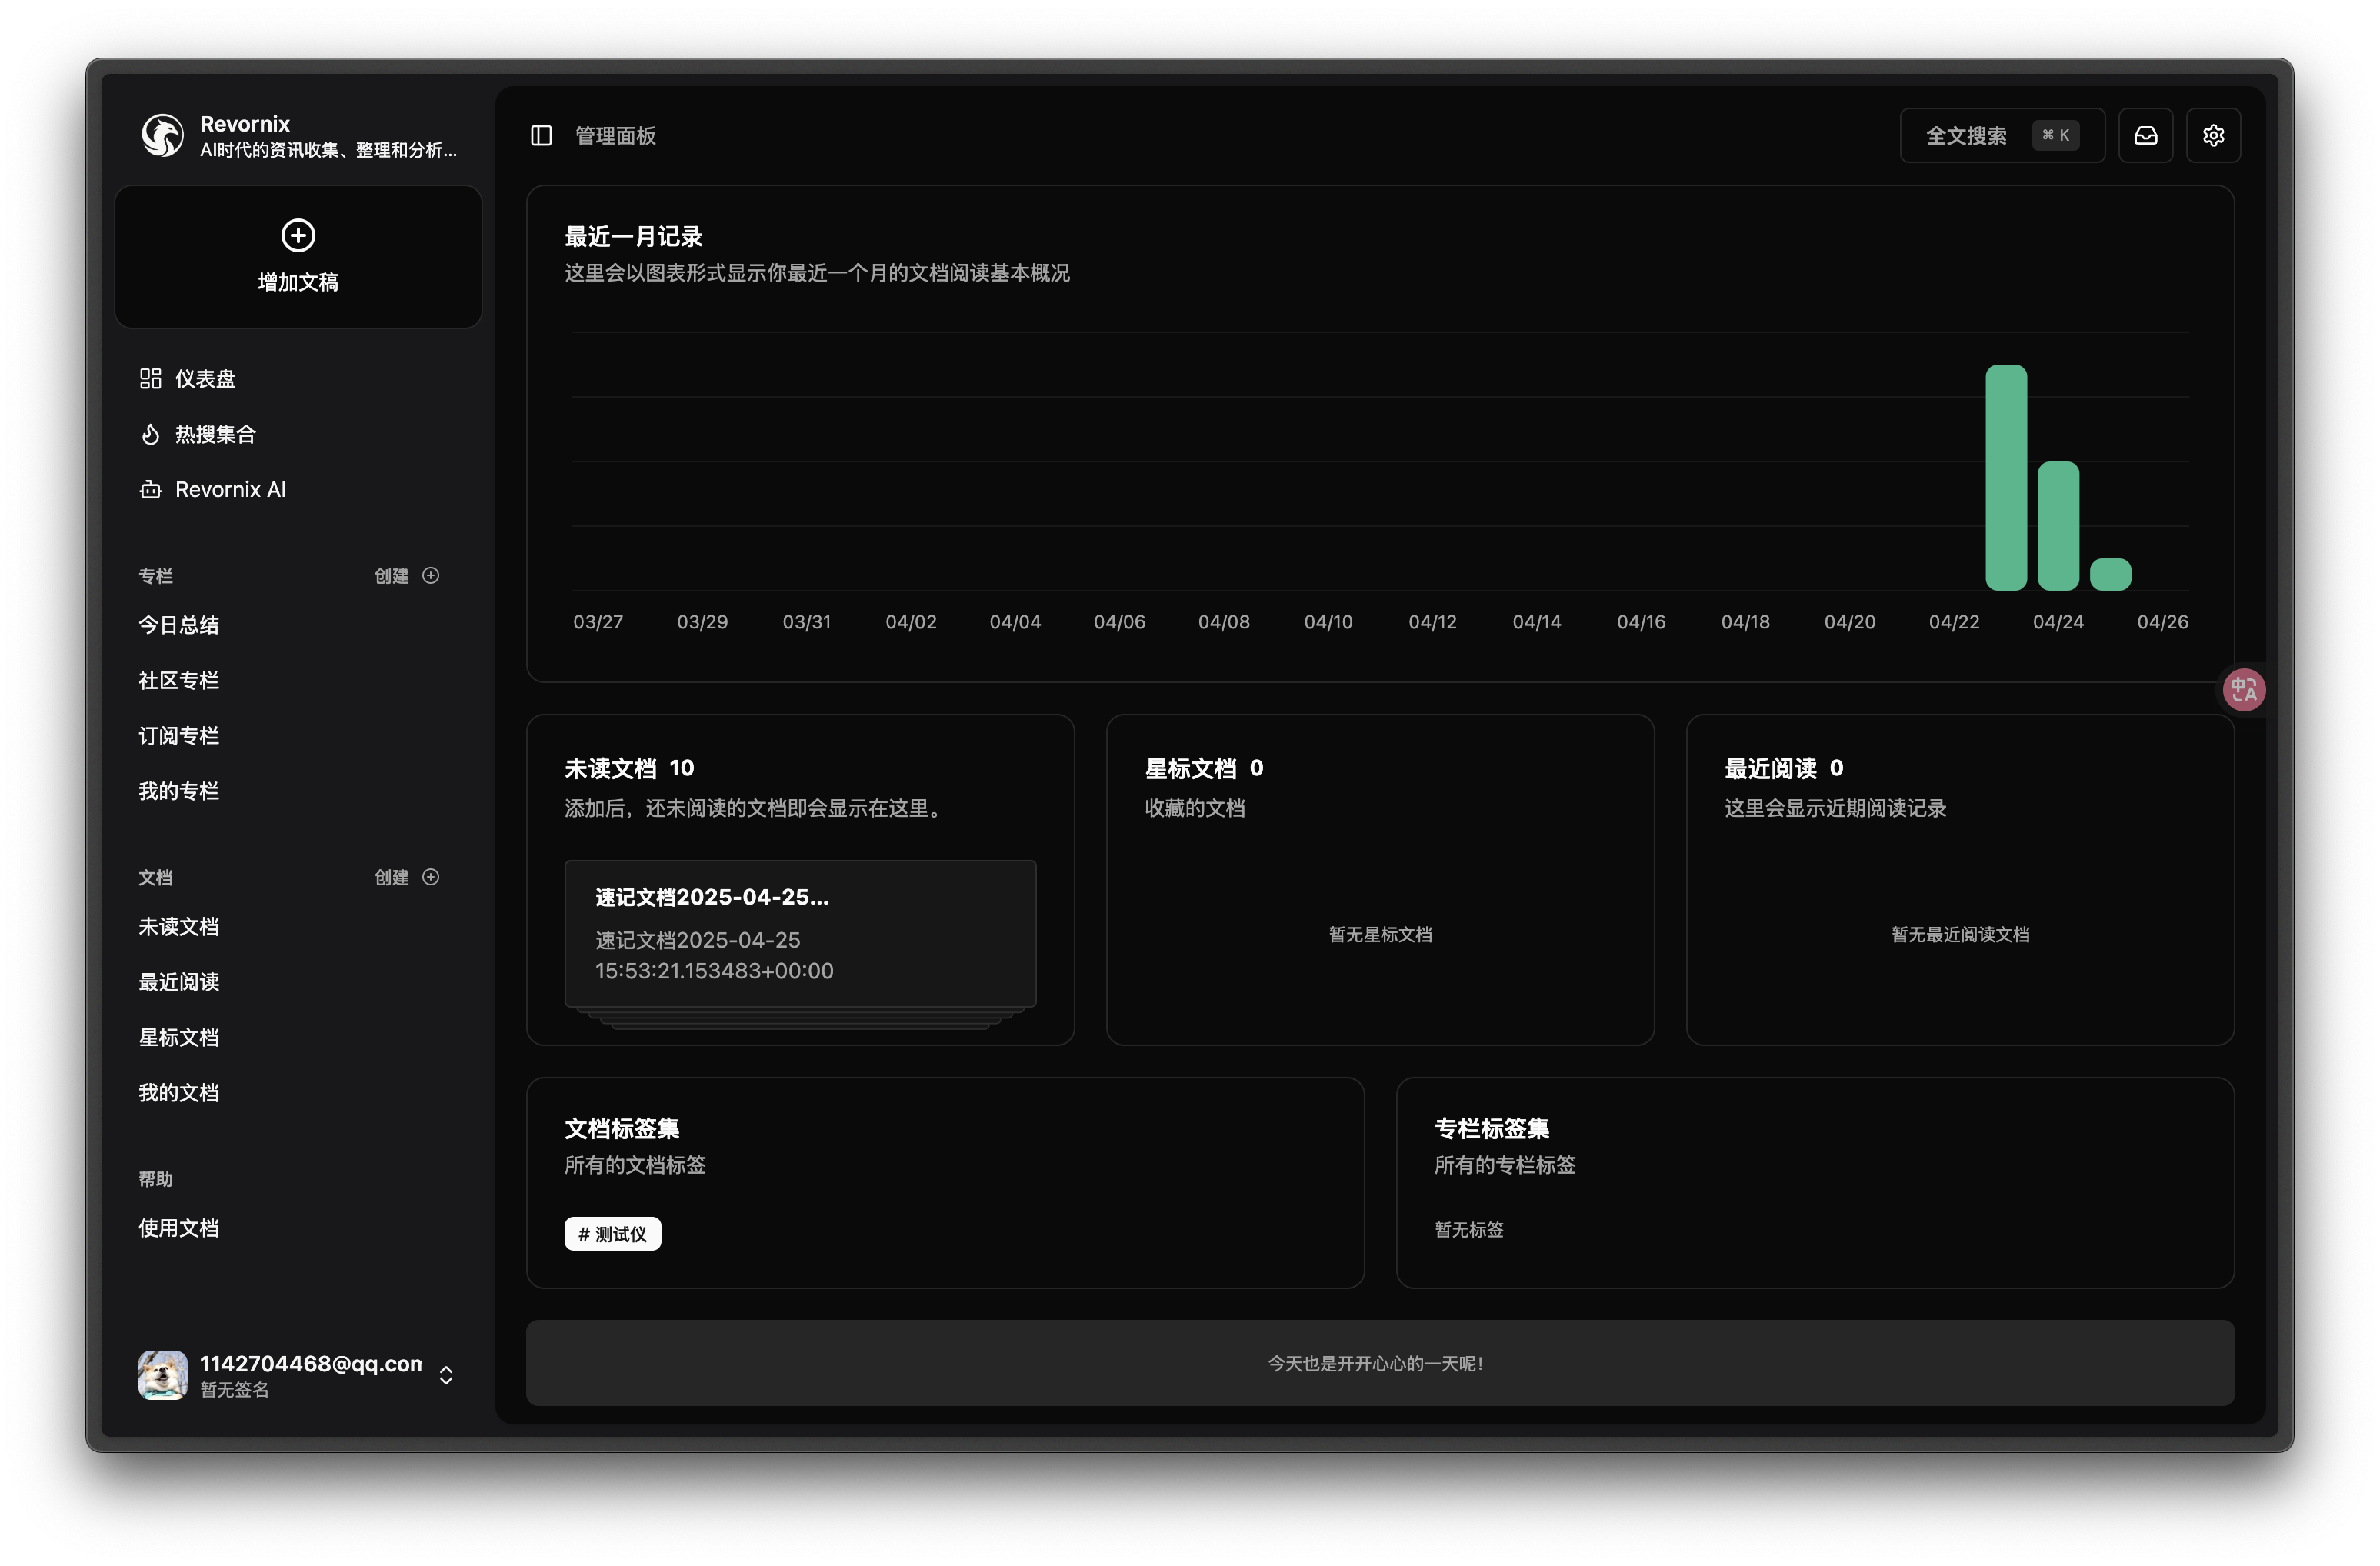Click the plus icon above 增加文稿
The height and width of the screenshot is (1566, 2380).
298,235
